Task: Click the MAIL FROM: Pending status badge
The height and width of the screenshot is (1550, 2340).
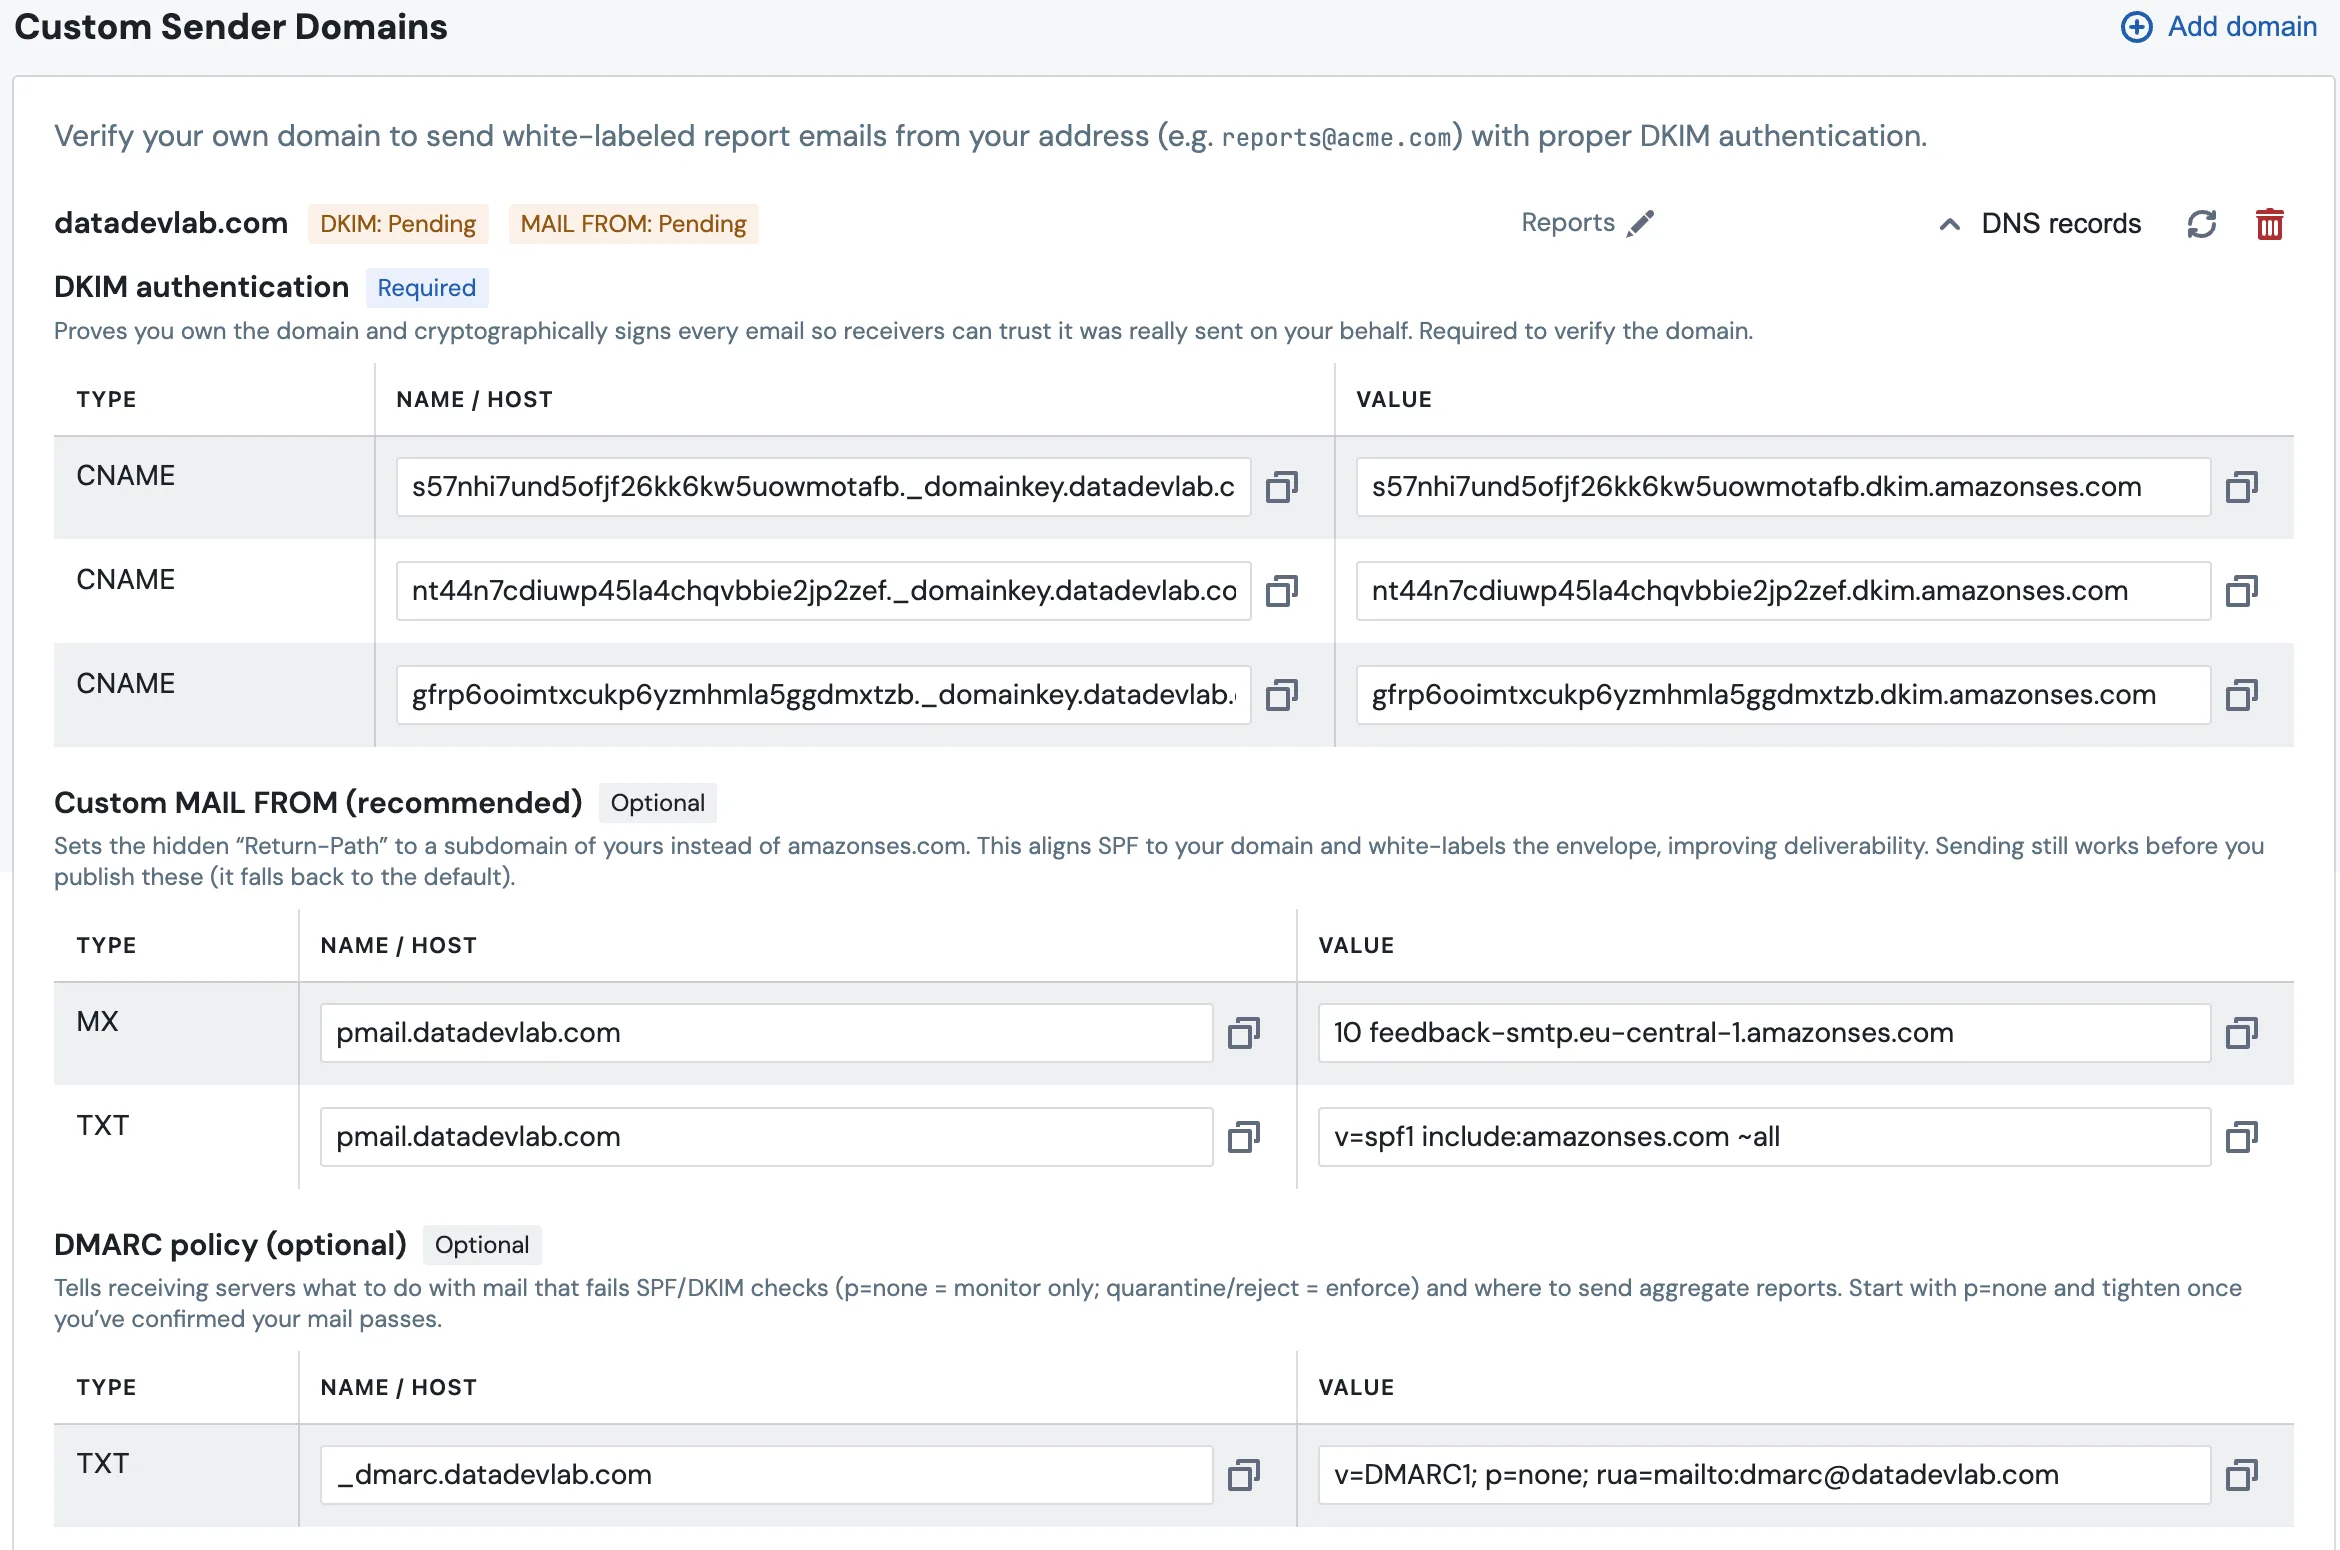Action: tap(633, 224)
